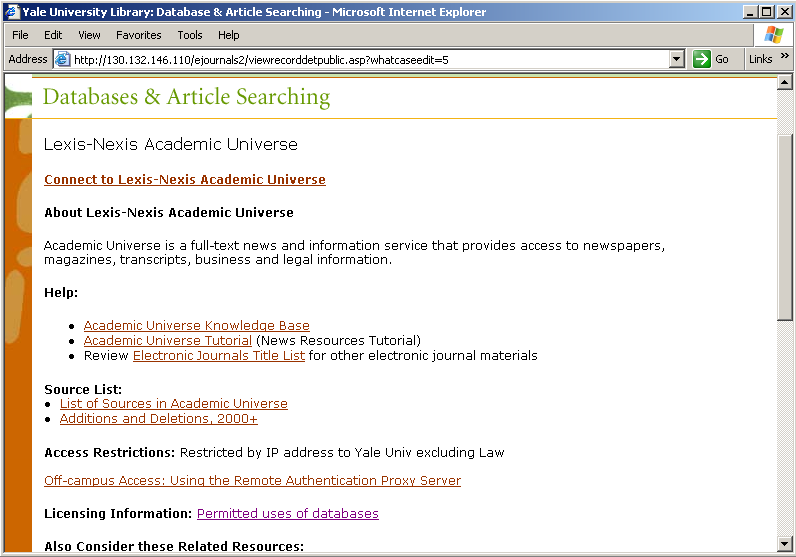796x557 pixels.
Task: Click Permitted uses of databases link
Action: click(x=287, y=514)
